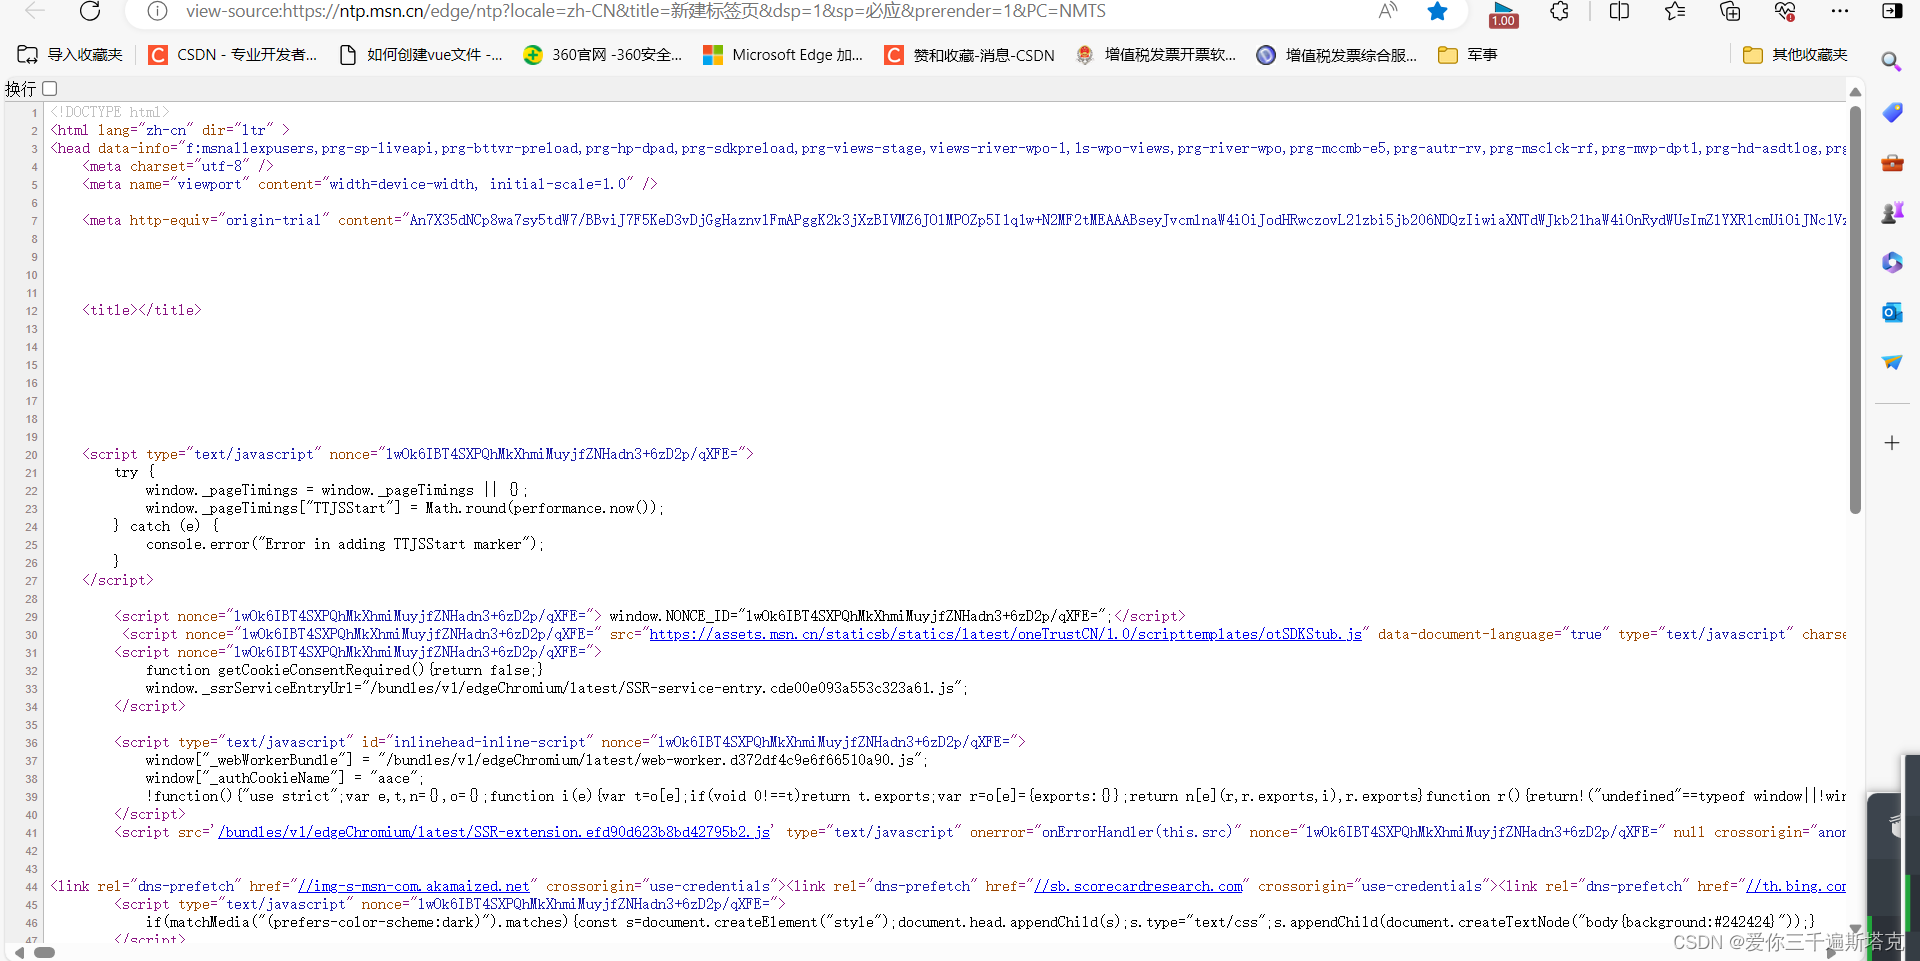The image size is (1920, 961).
Task: Open the 赞和收藏-消息-CSDN bookmark
Action: [x=970, y=55]
